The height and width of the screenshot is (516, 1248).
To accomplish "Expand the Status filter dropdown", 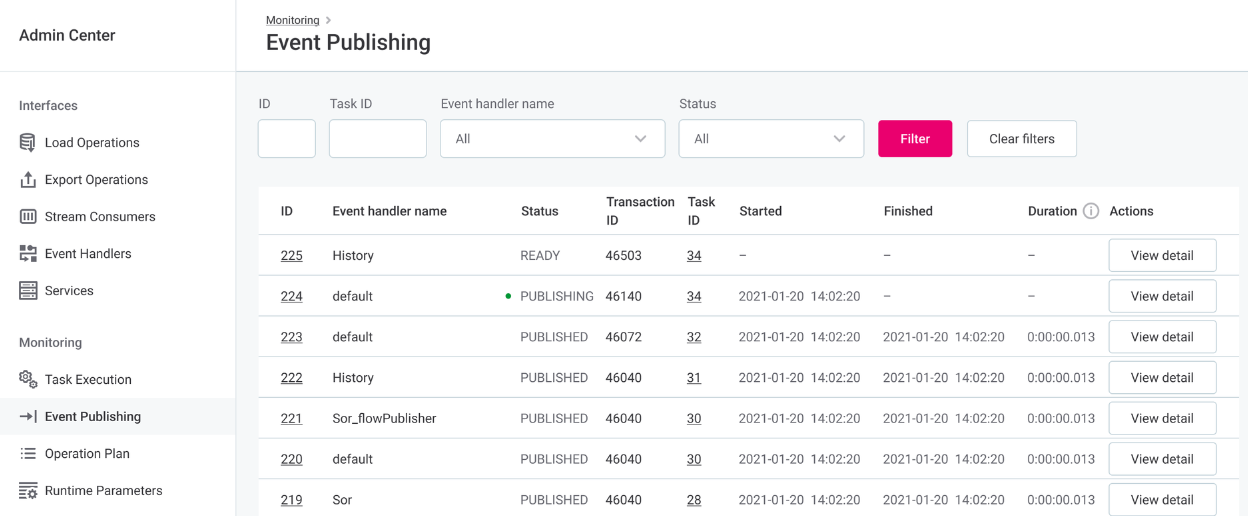I will point(770,139).
